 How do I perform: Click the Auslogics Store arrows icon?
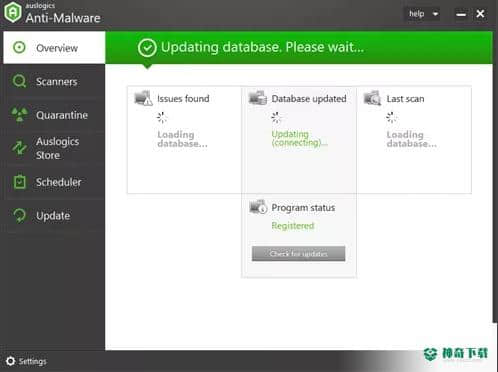[x=19, y=147]
